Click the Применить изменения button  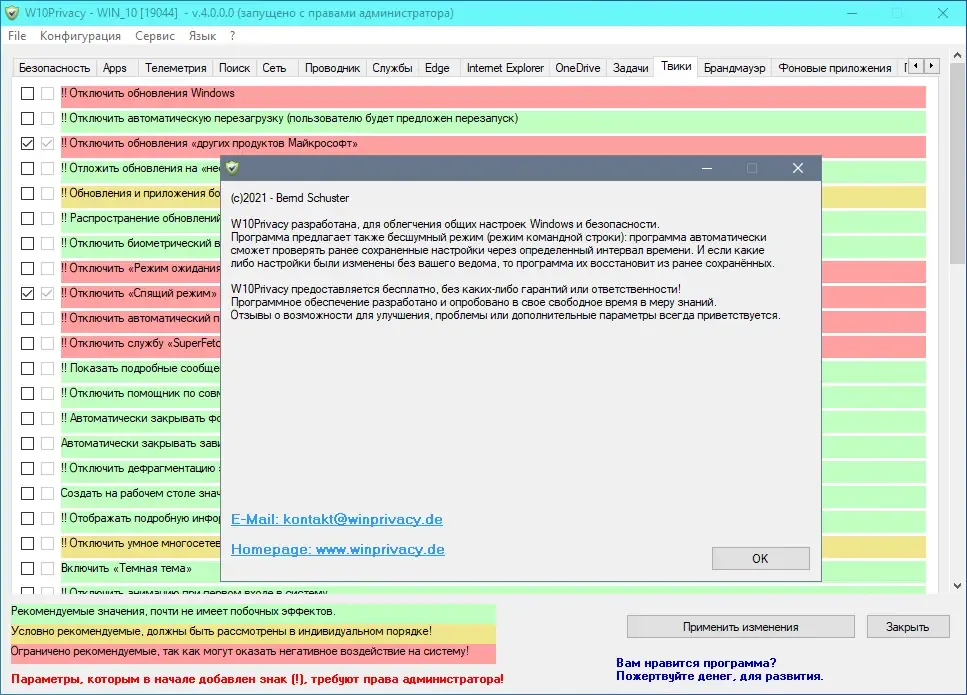tap(740, 627)
